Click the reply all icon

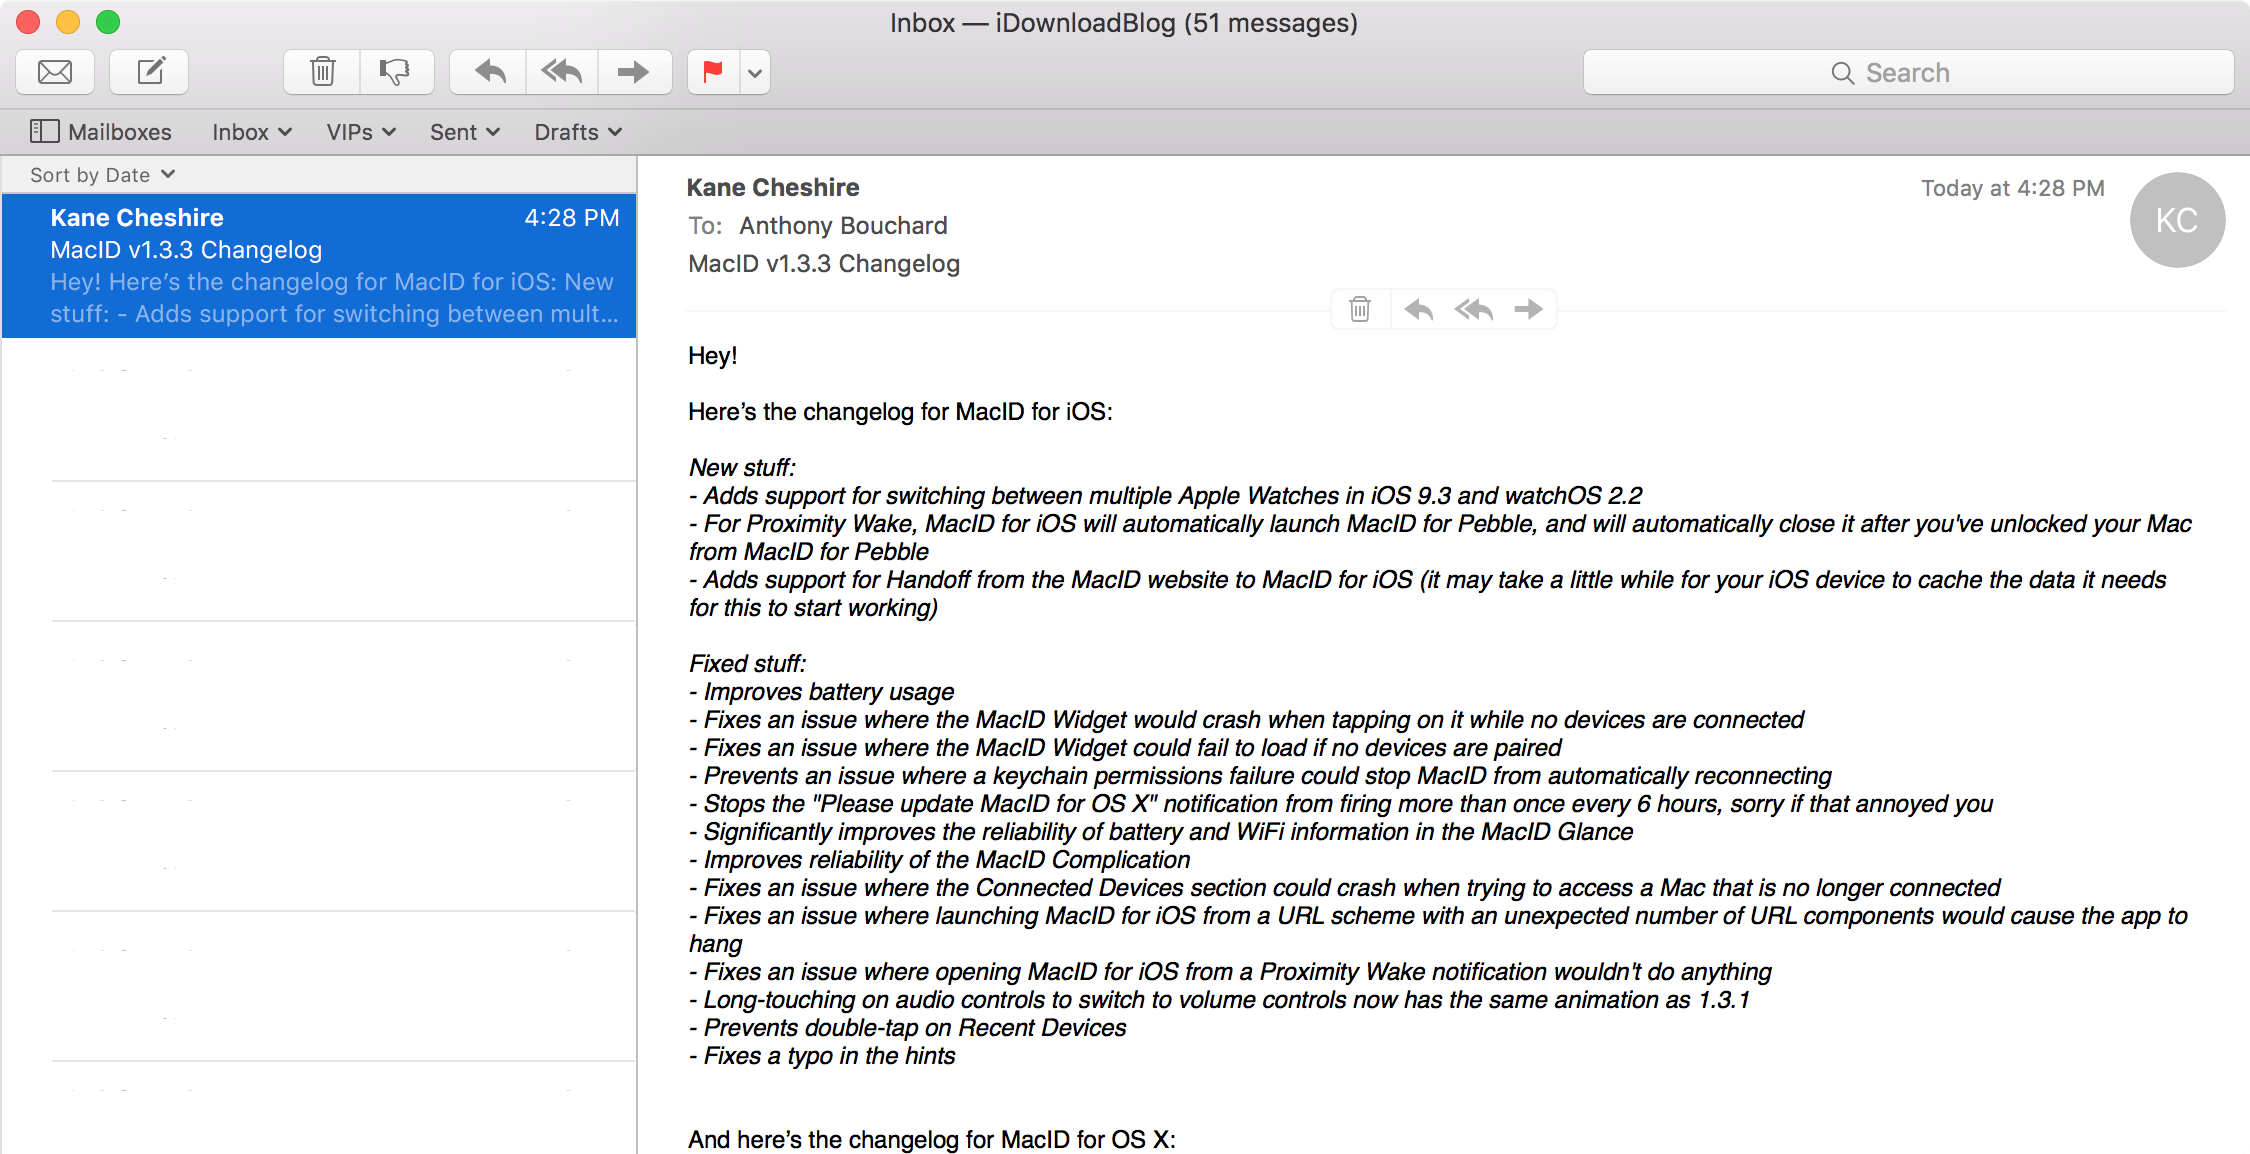click(1473, 308)
